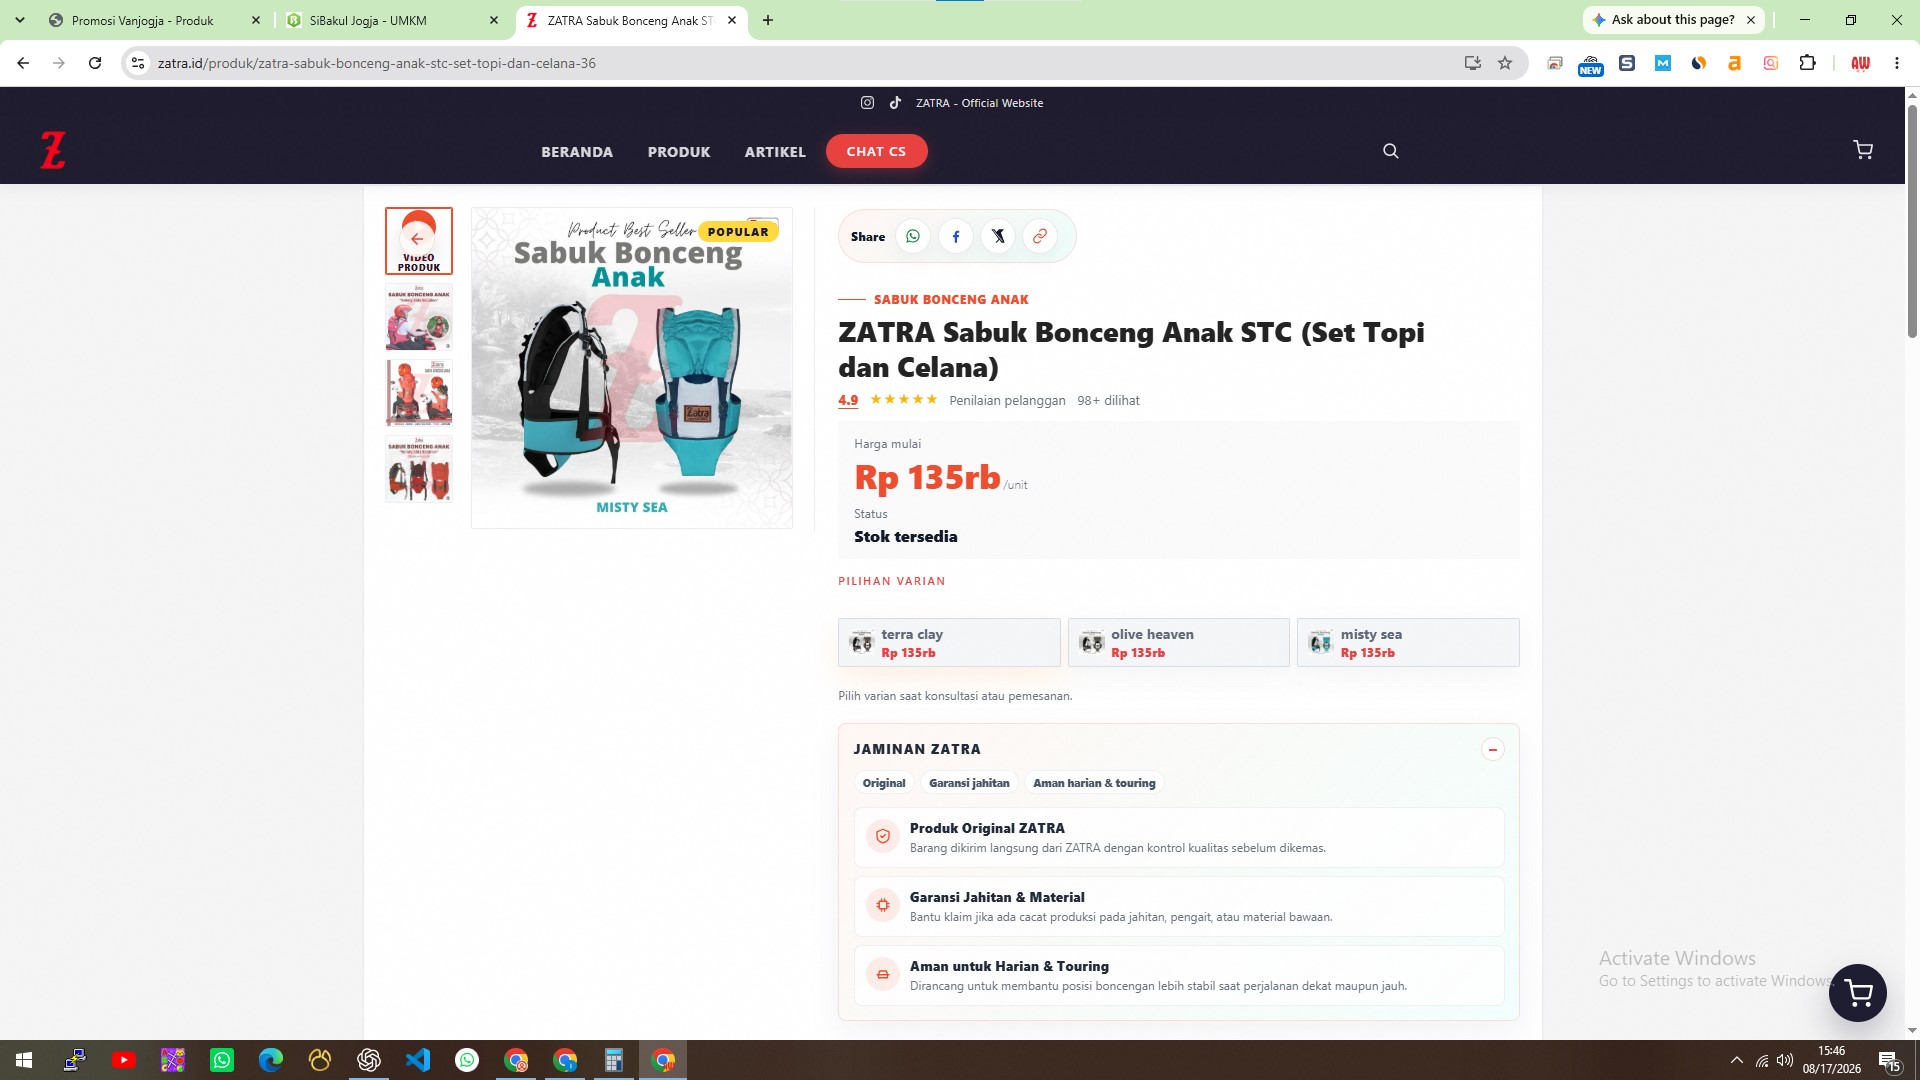This screenshot has height=1080, width=1920.
Task: Share product via WhatsApp icon
Action: 913,237
